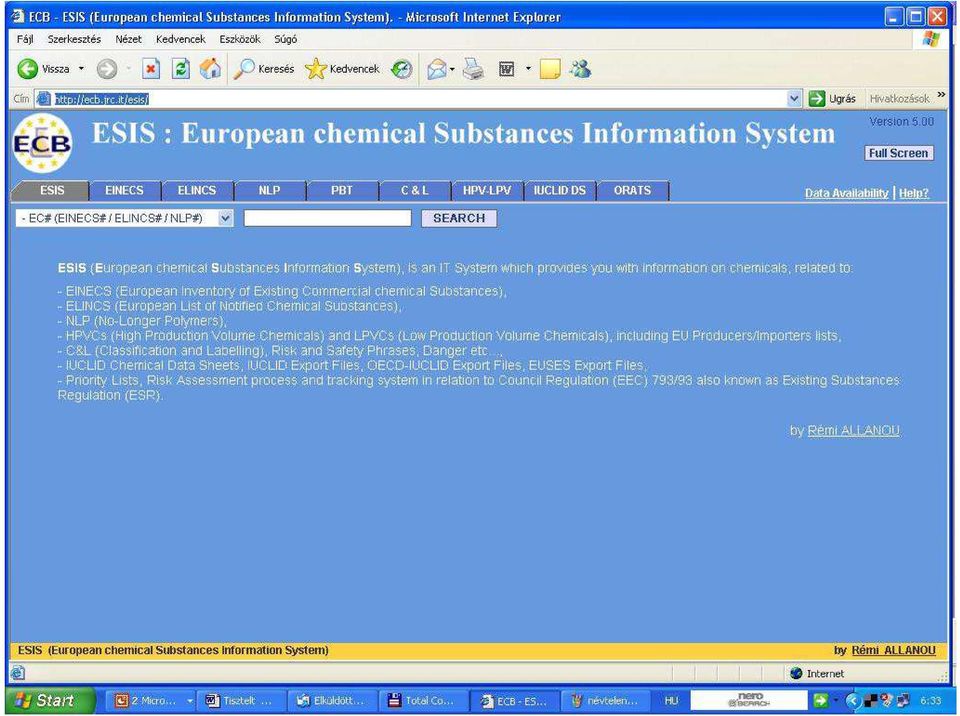Refresh the page with green arrows icon

[181, 69]
